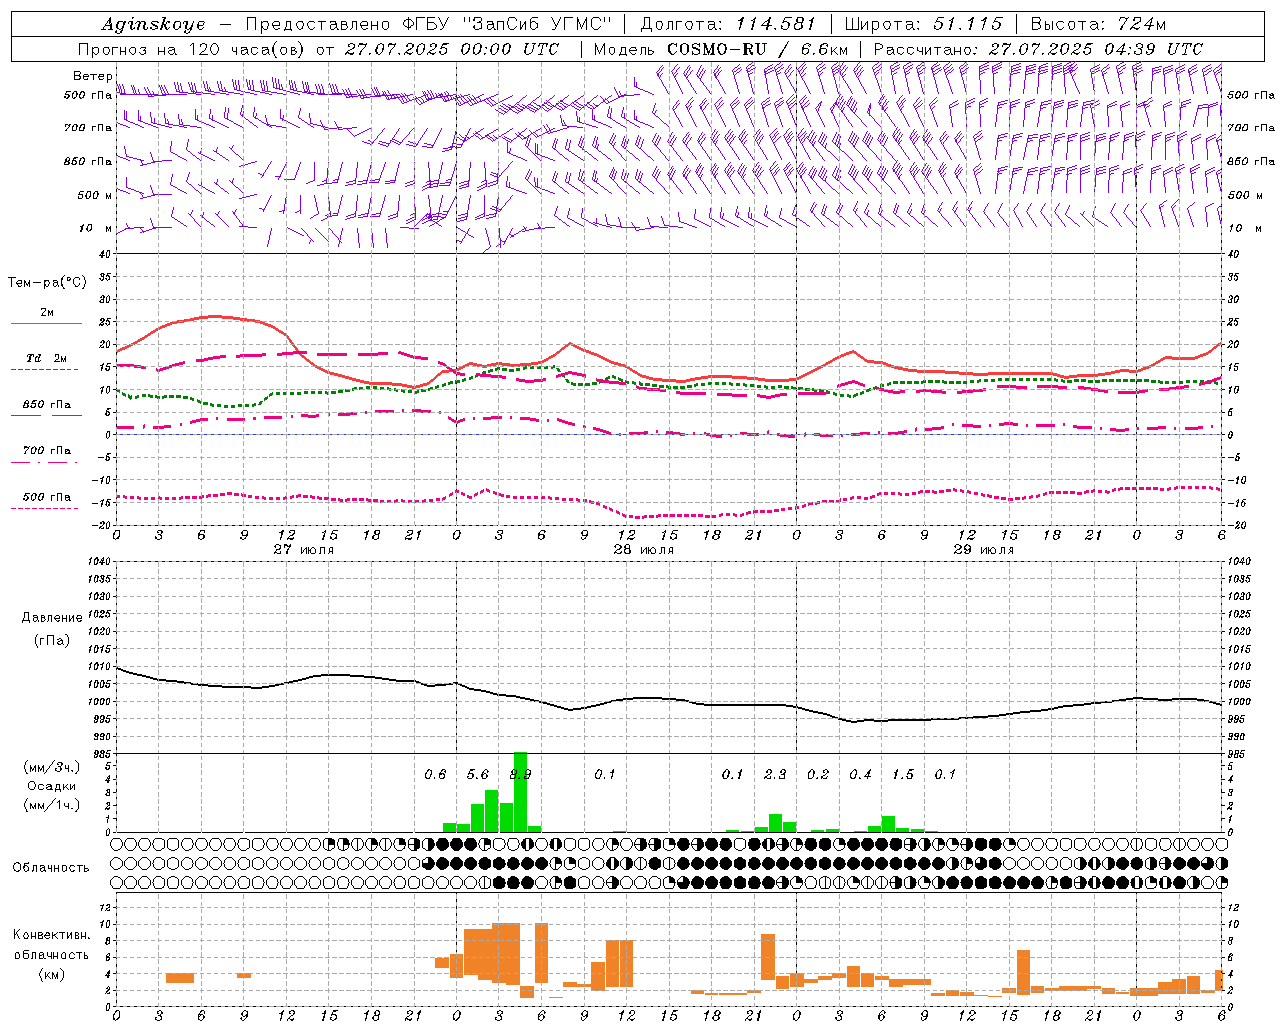This screenshot has height=1024, width=1280.
Task: Click the 3-hour precipitation value 5.6
Action: click(x=478, y=774)
